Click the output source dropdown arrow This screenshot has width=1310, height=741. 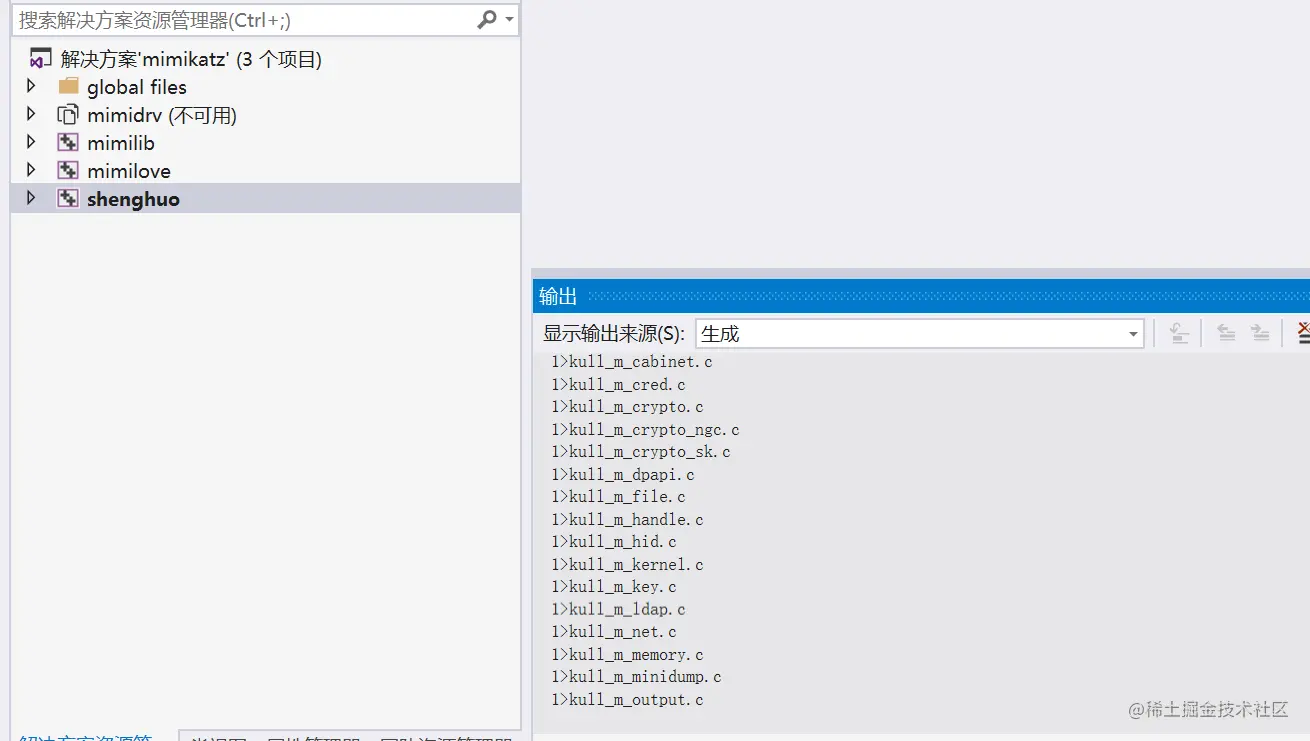pos(1133,334)
